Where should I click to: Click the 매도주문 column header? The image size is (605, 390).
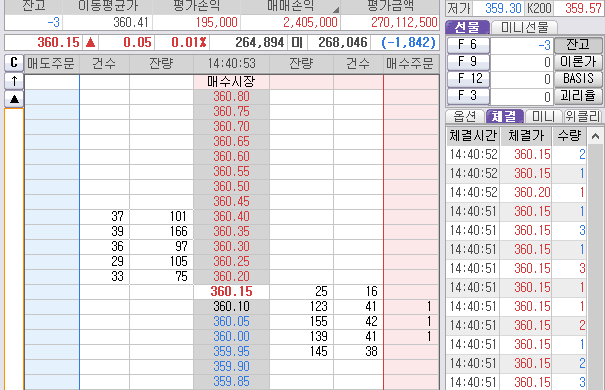(x=52, y=64)
